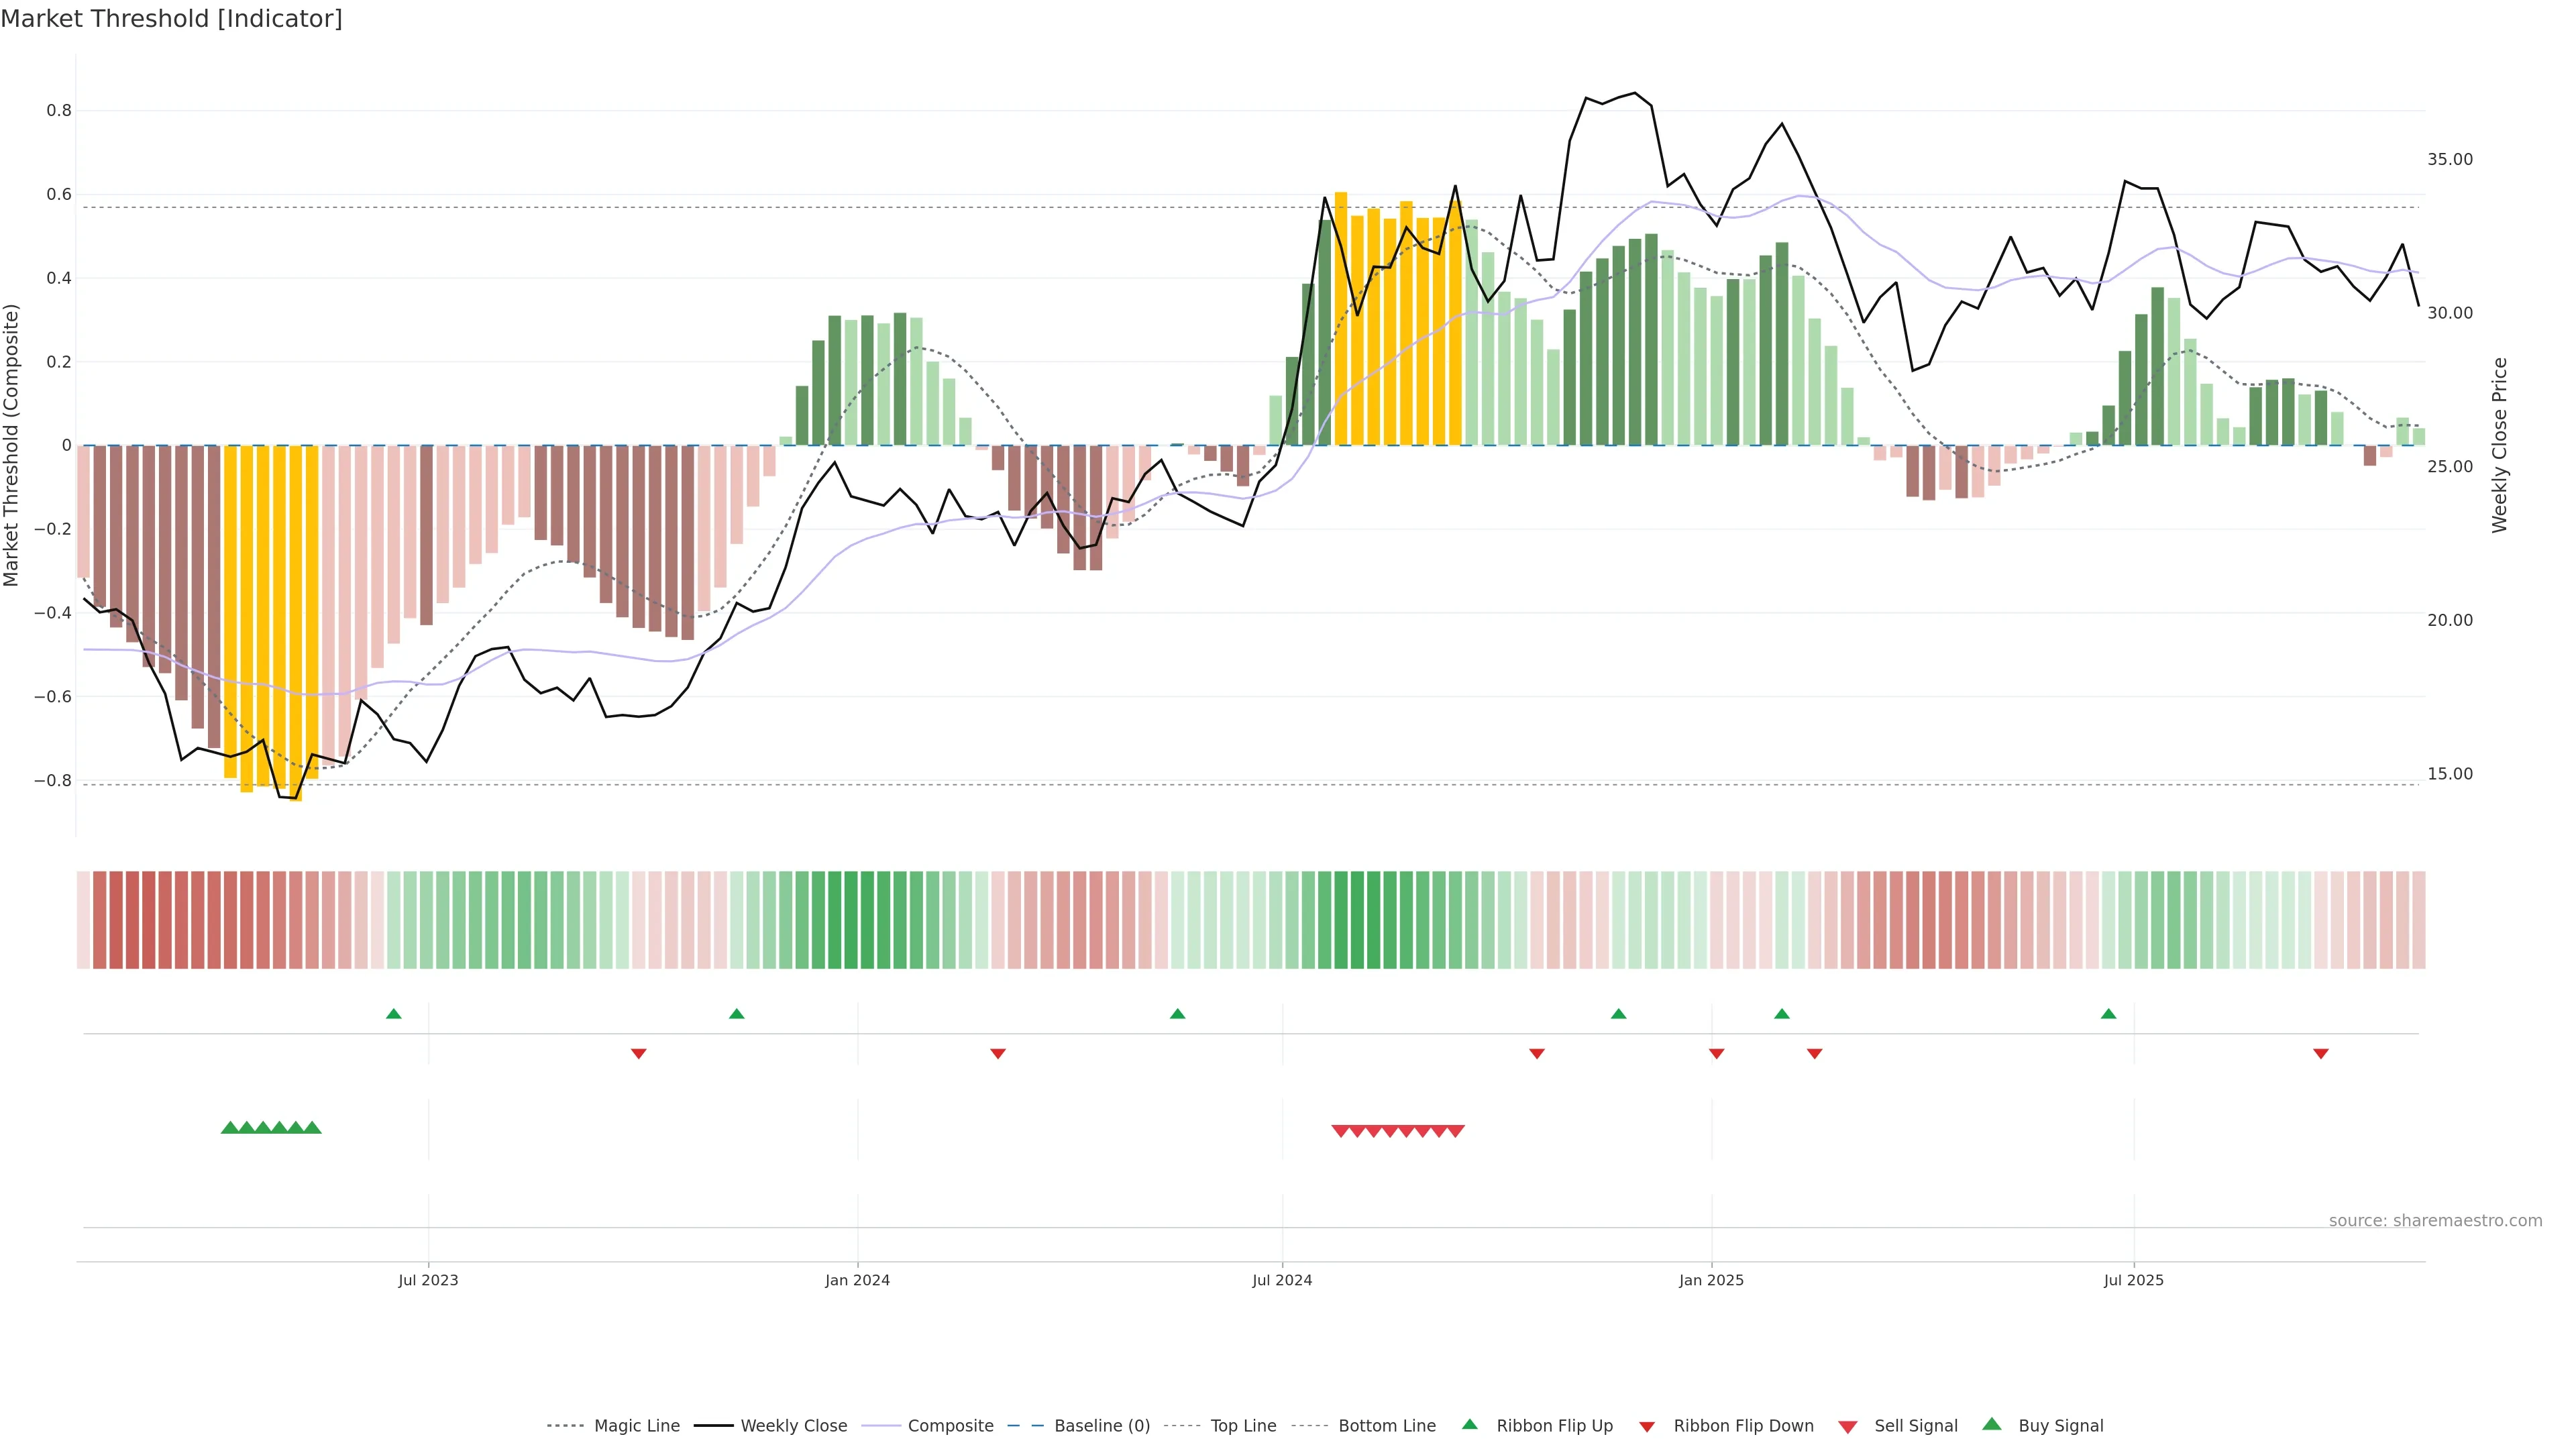2576x1449 pixels.
Task: Click Buy Signal legend green triangle icon
Action: tap(1992, 1425)
